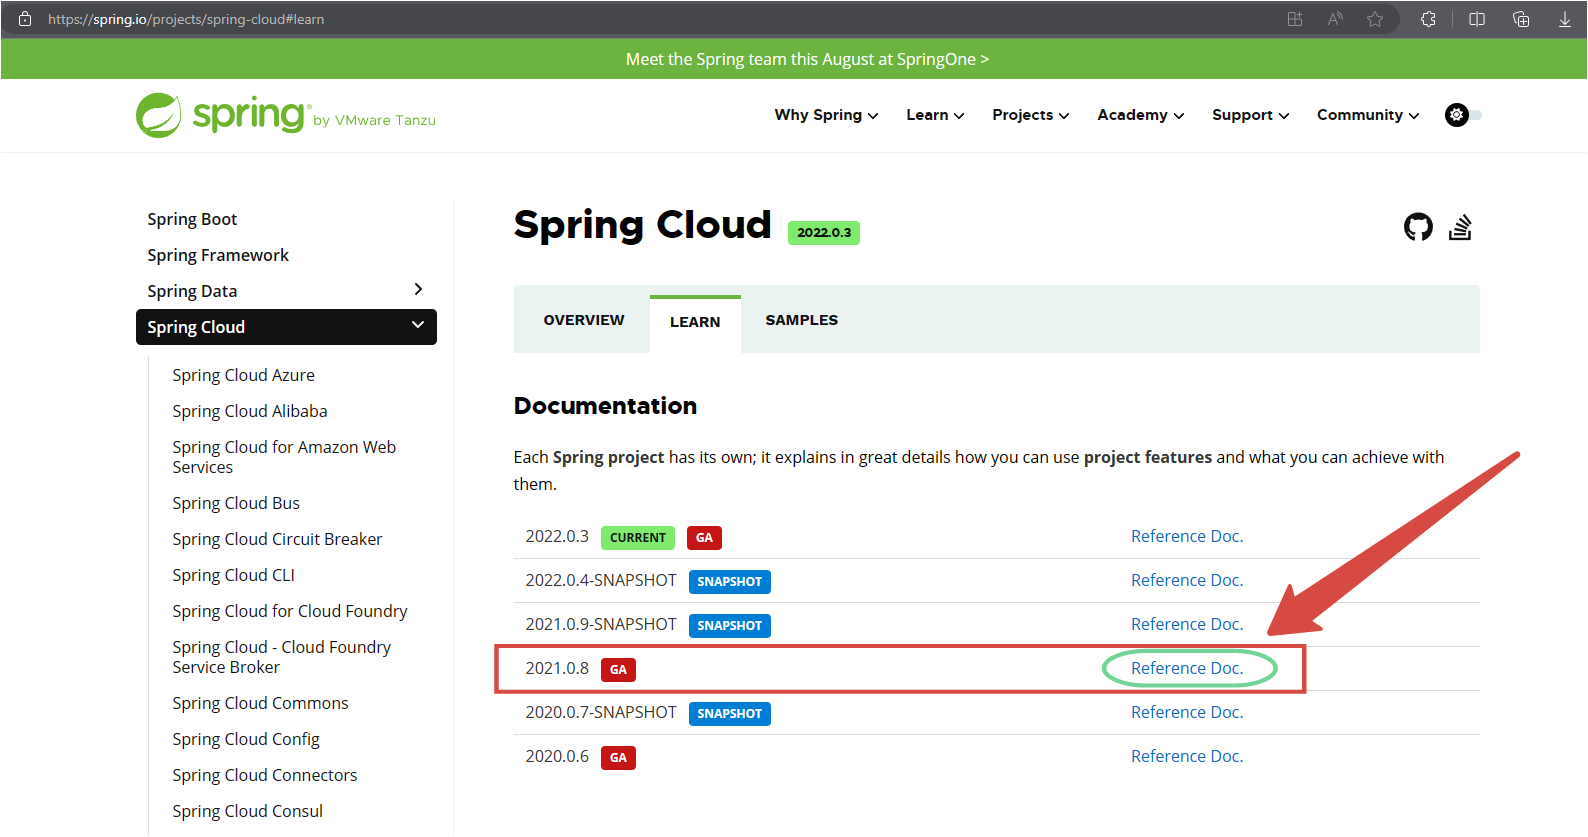Open Reference Doc. for 2021.0.8

click(1187, 668)
